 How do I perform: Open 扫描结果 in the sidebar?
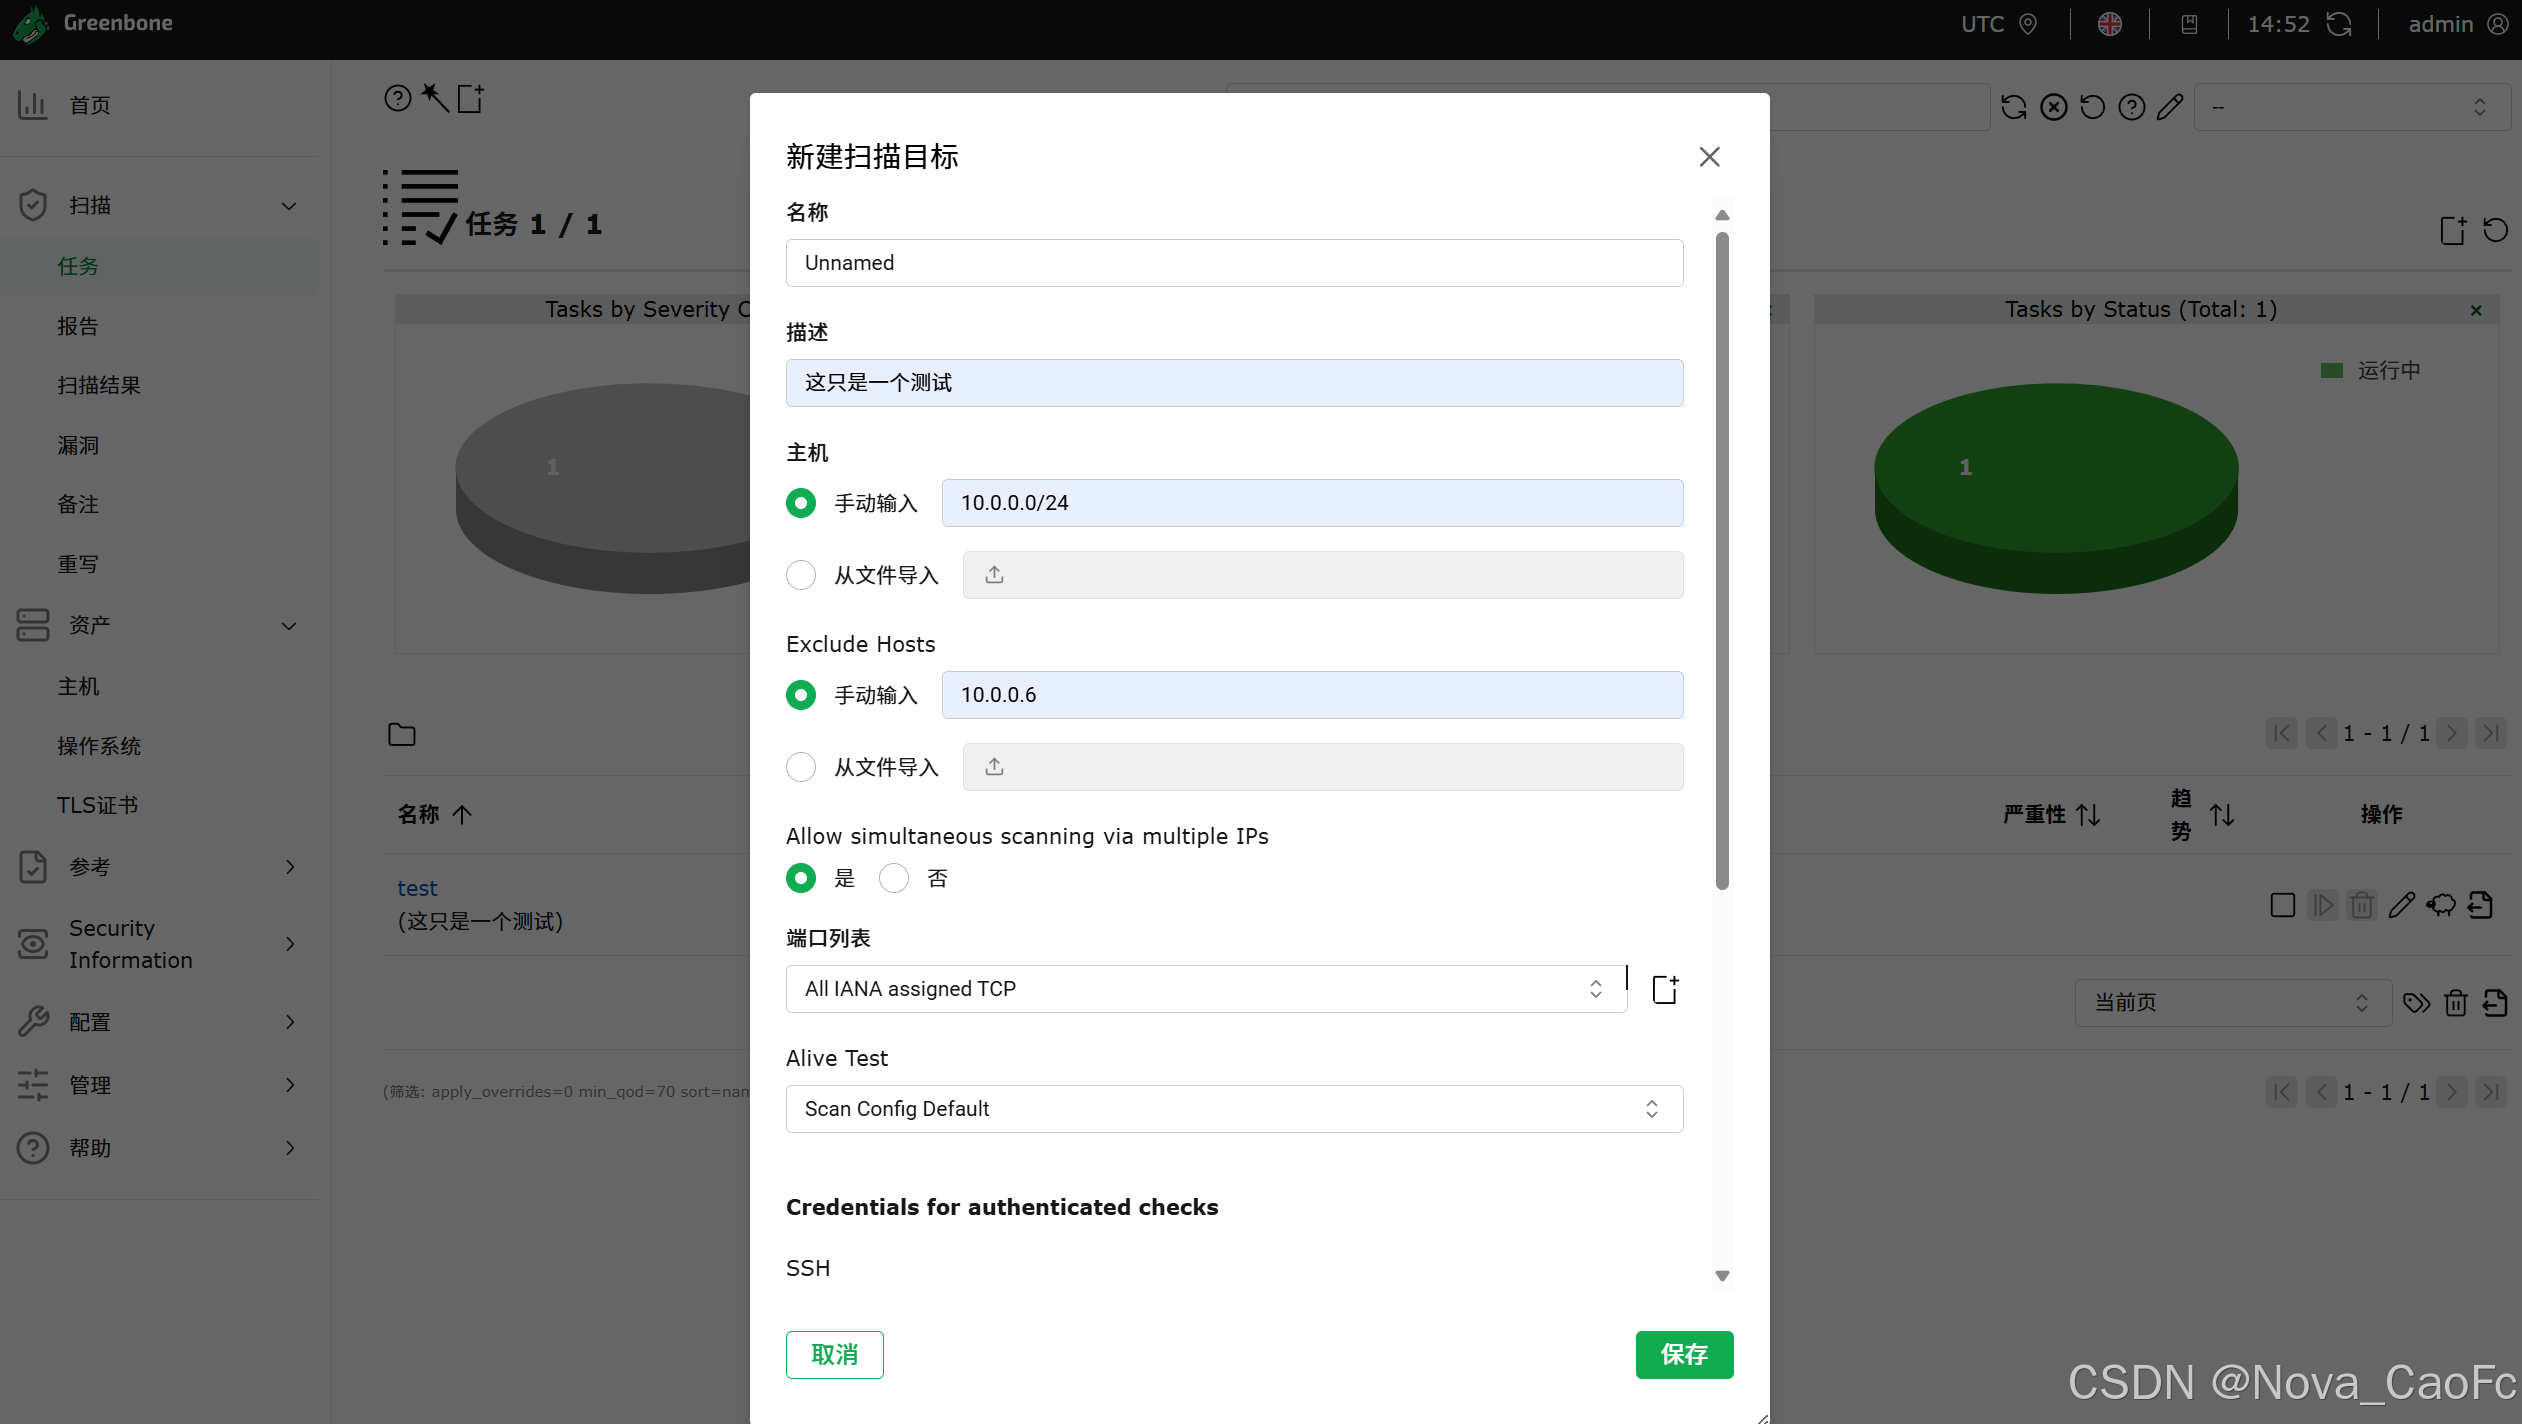point(99,385)
